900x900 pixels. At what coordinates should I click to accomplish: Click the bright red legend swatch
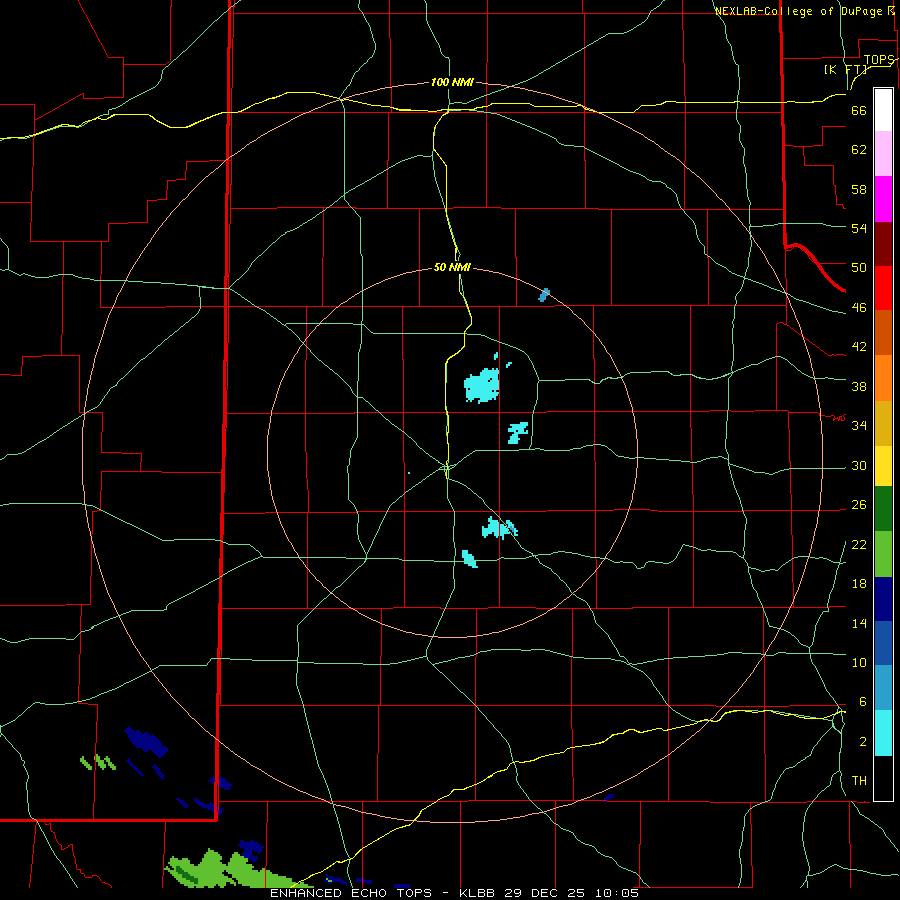[883, 288]
